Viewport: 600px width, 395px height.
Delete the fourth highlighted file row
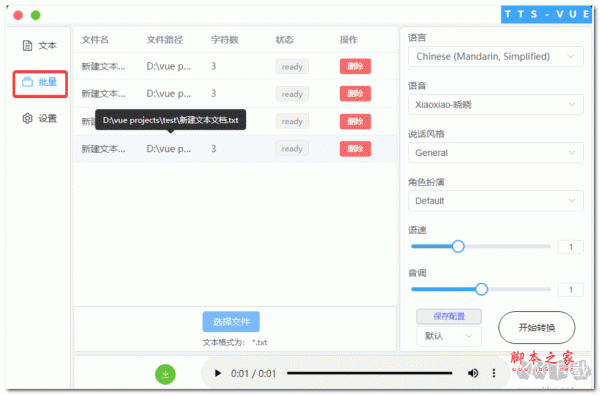[x=355, y=149]
